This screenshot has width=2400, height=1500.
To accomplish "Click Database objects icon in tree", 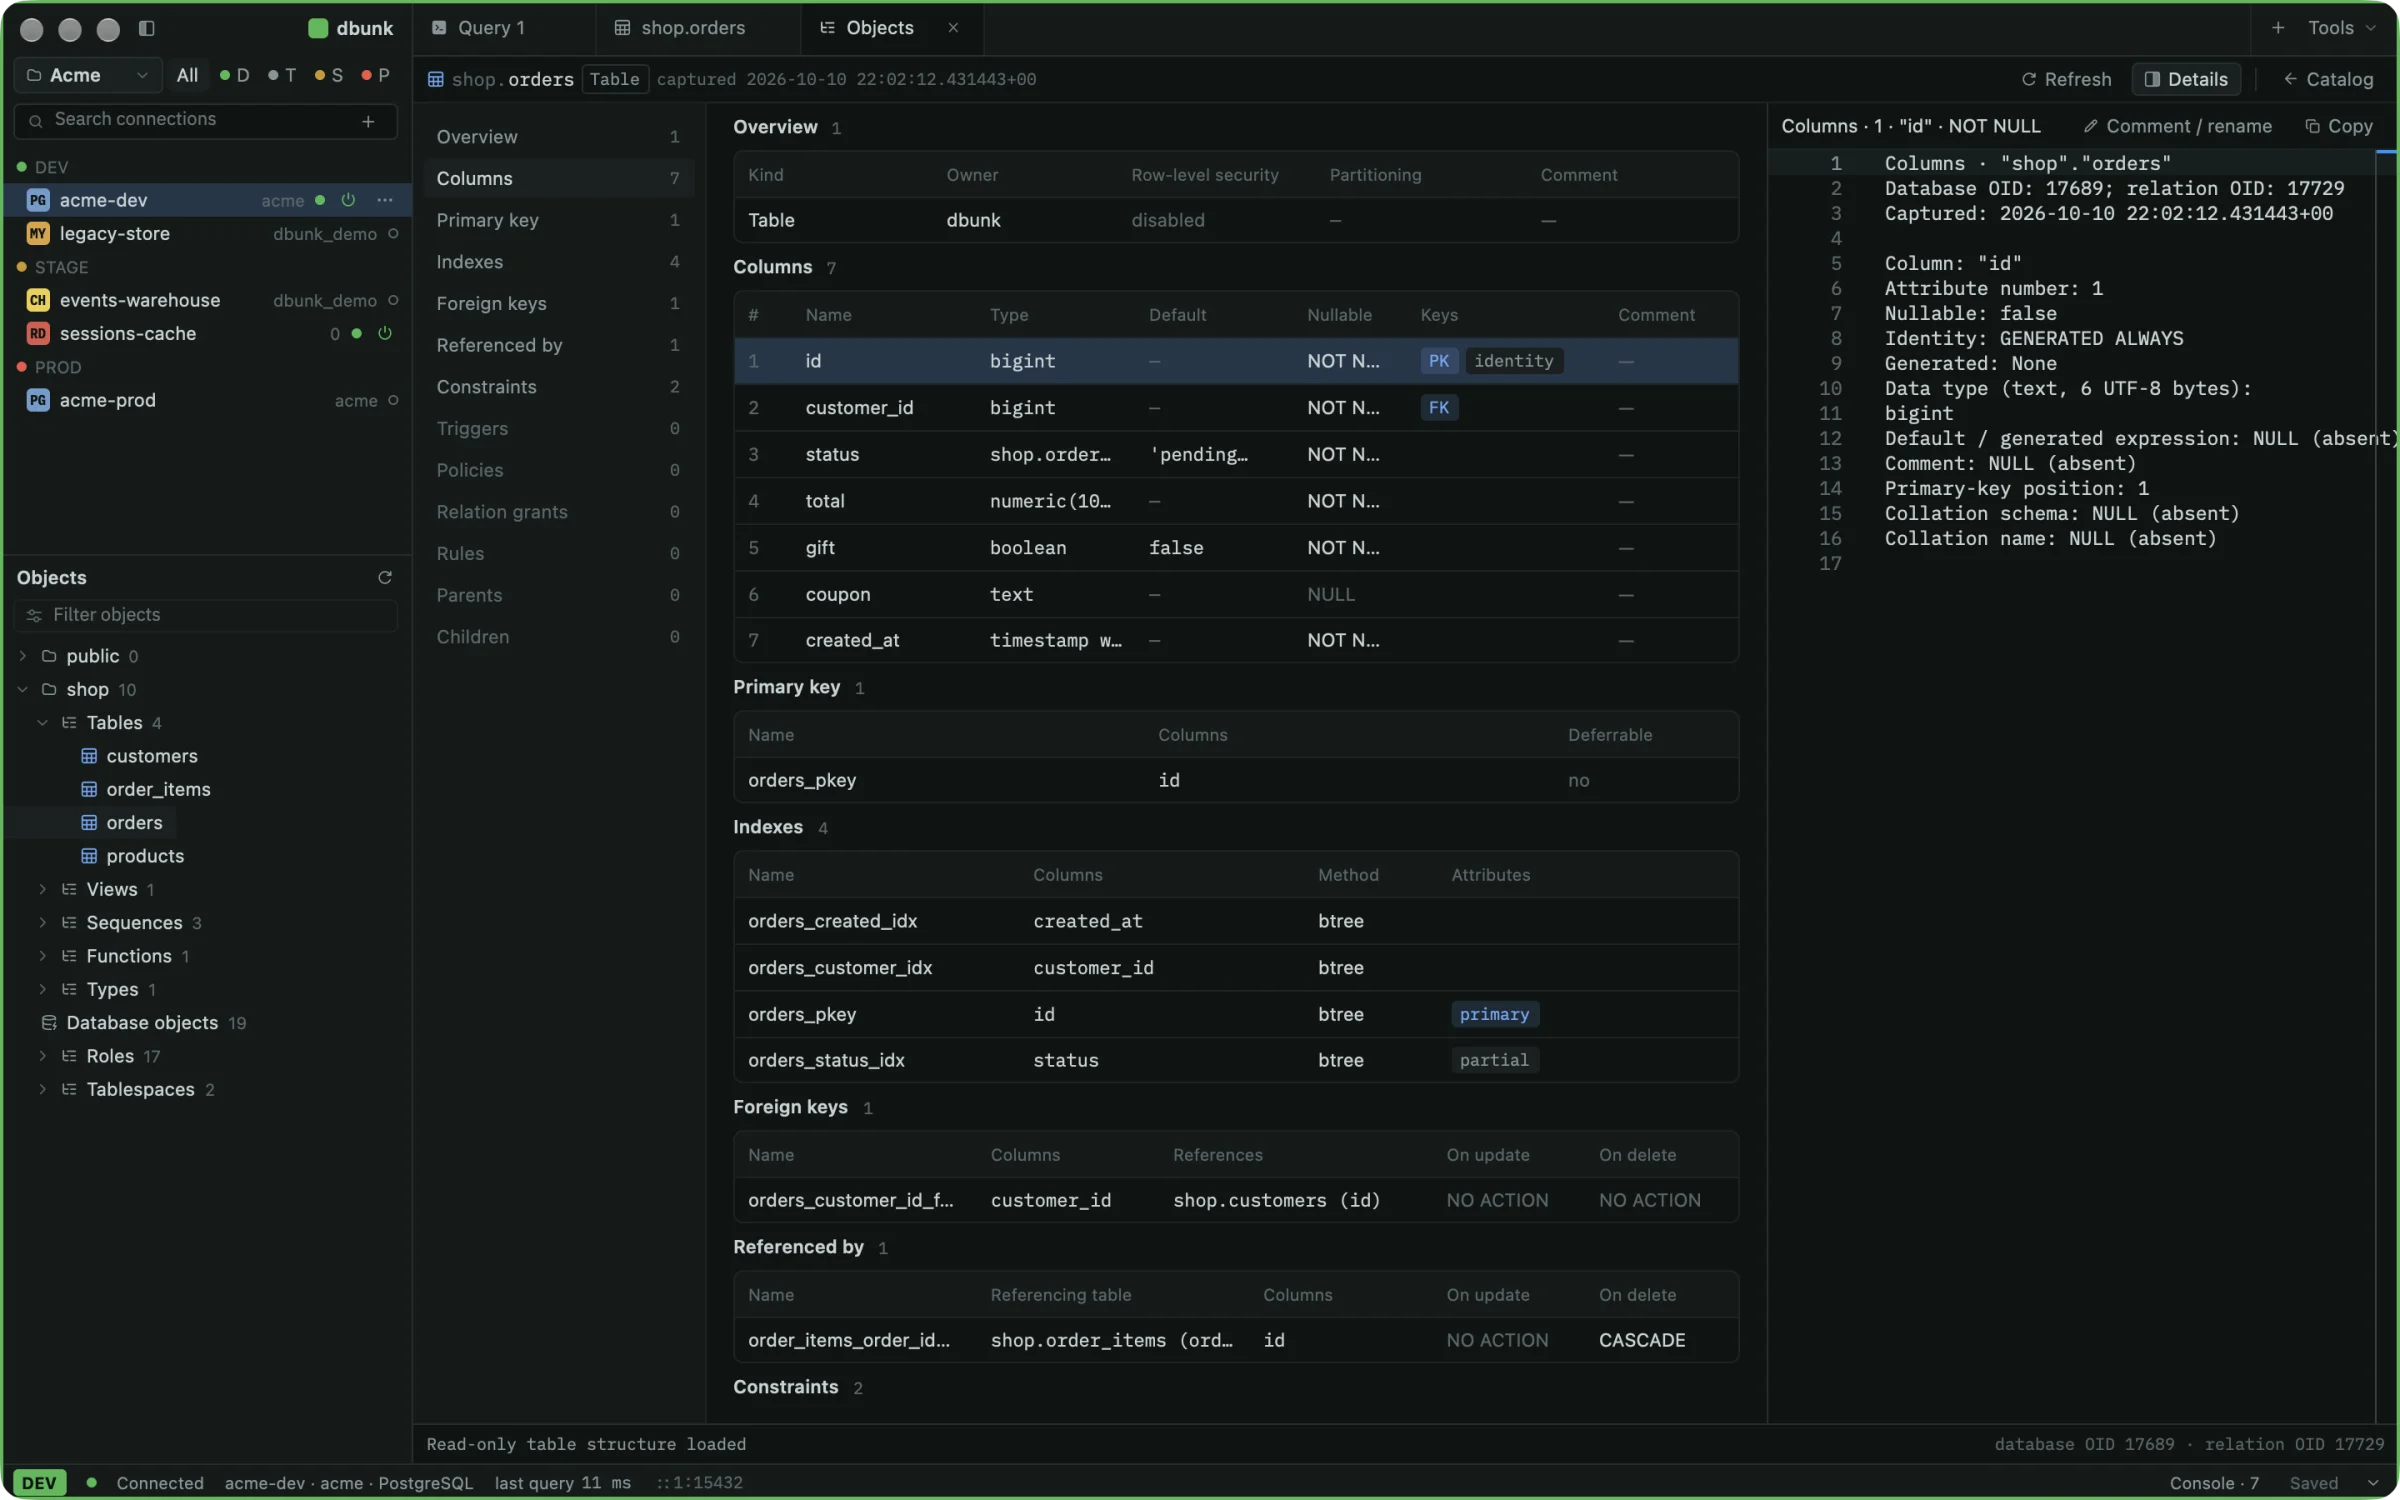I will coord(48,1023).
